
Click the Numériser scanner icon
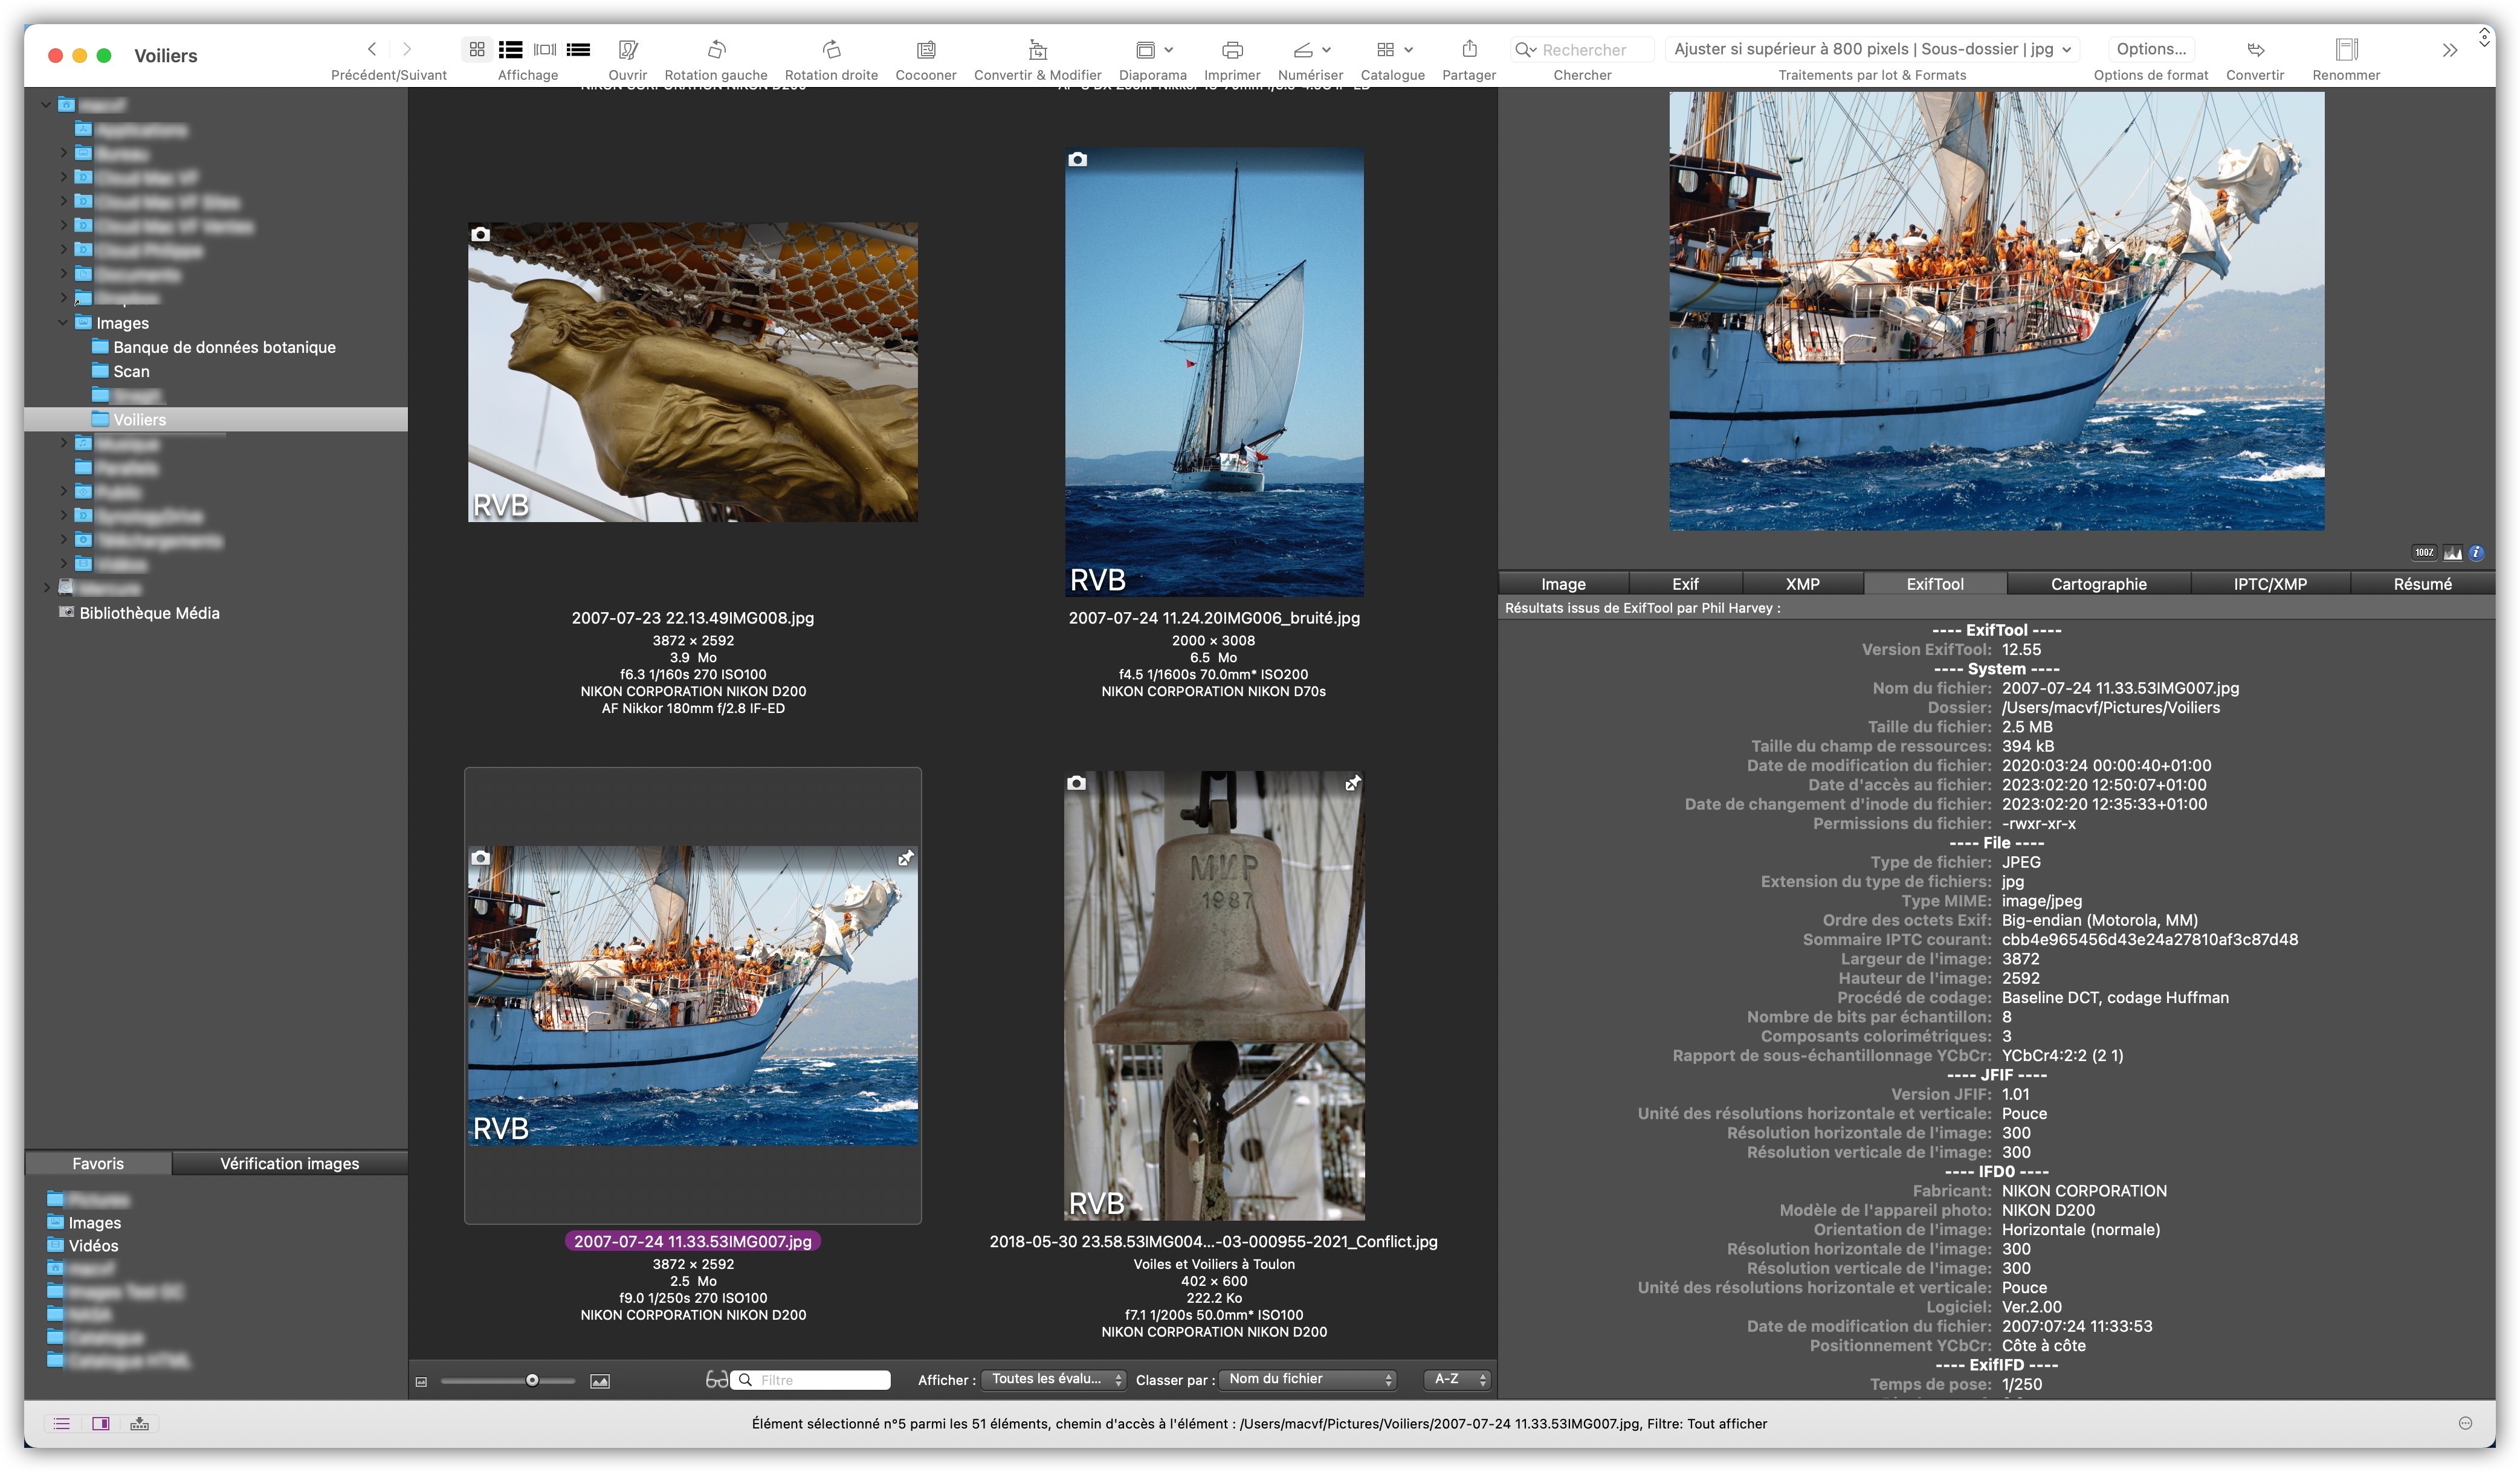click(x=1303, y=49)
